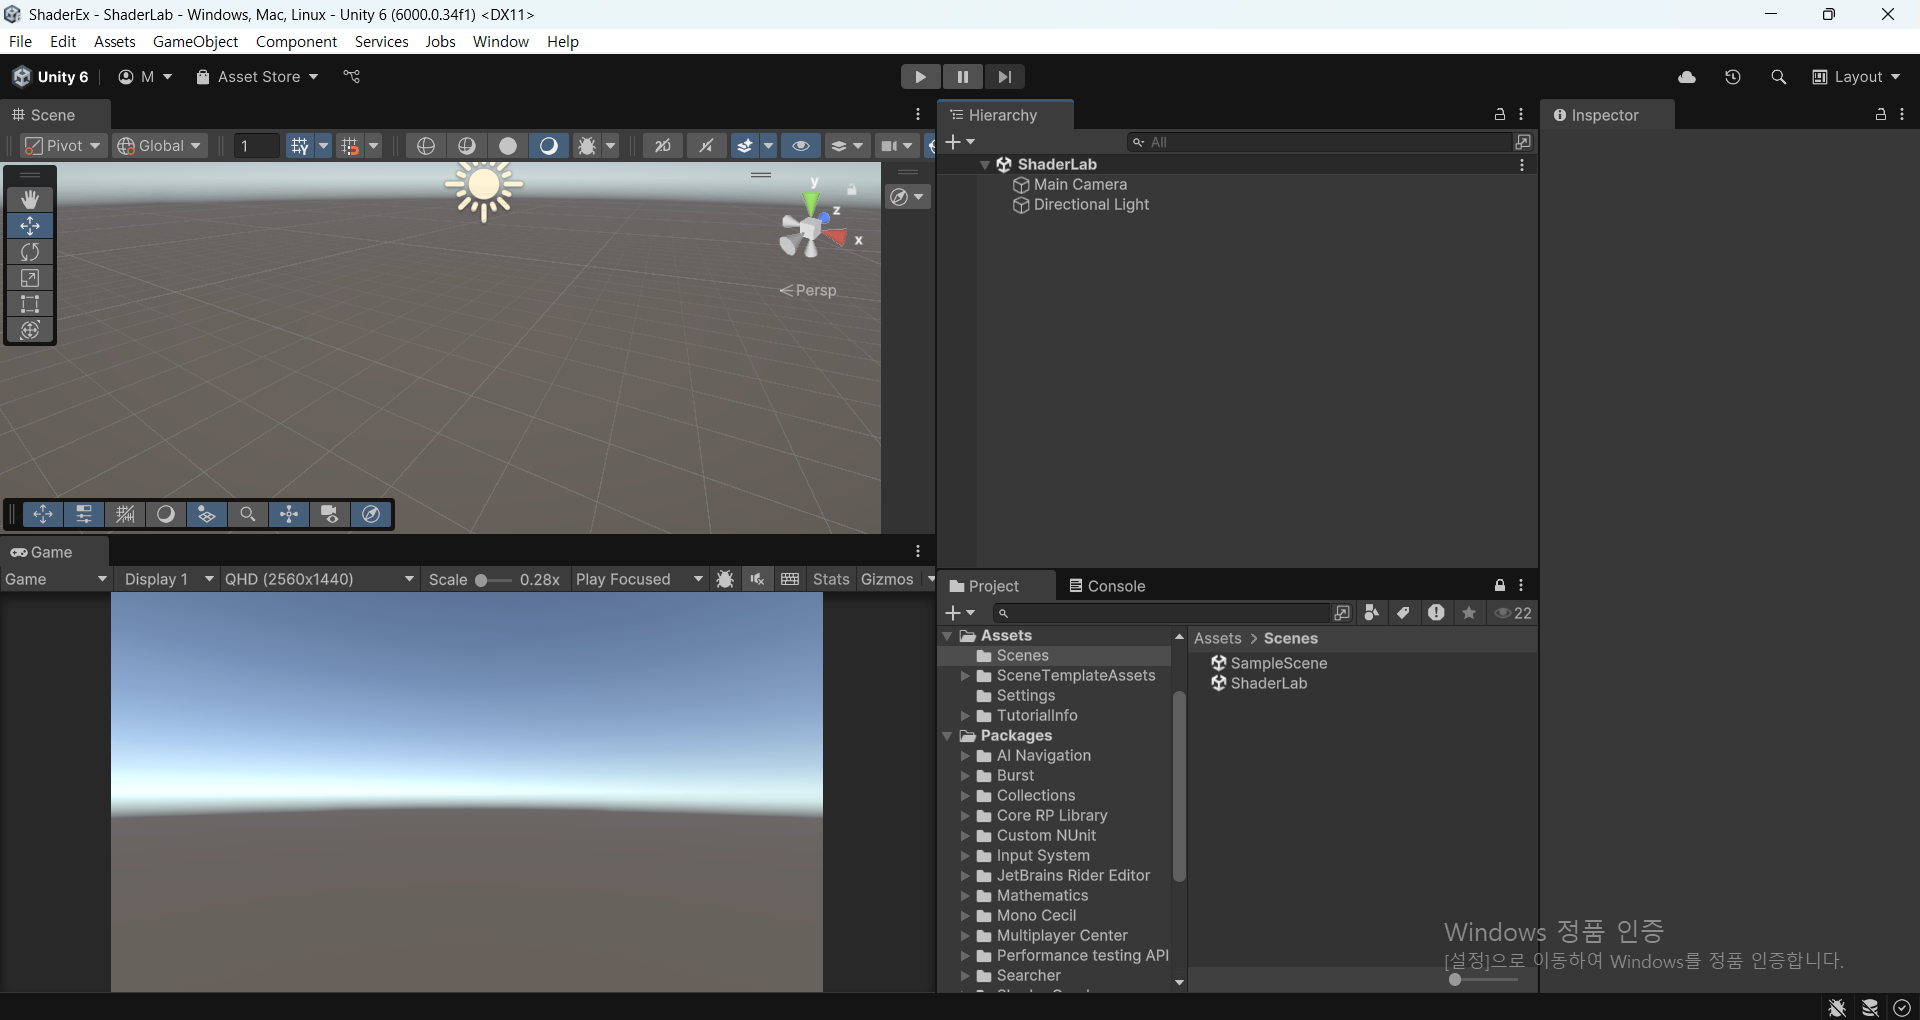Click the magnifier icon in Scene overlay toolbar
This screenshot has height=1020, width=1920.
coord(247,514)
